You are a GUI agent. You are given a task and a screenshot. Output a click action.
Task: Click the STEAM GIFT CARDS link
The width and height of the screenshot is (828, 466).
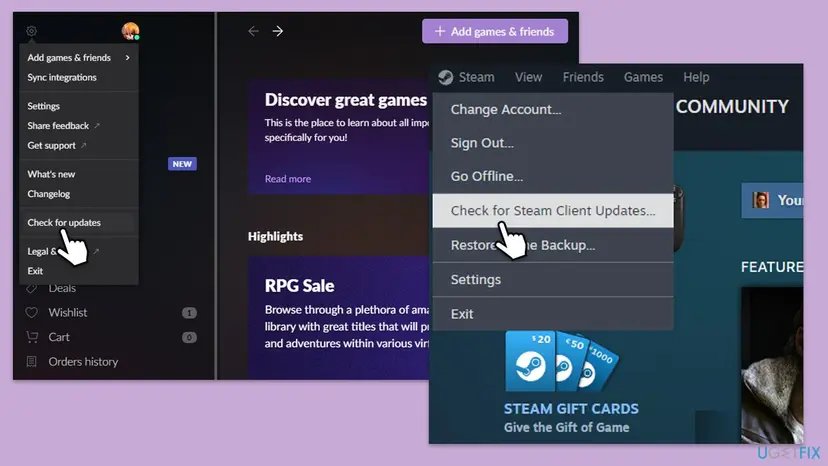pos(571,408)
